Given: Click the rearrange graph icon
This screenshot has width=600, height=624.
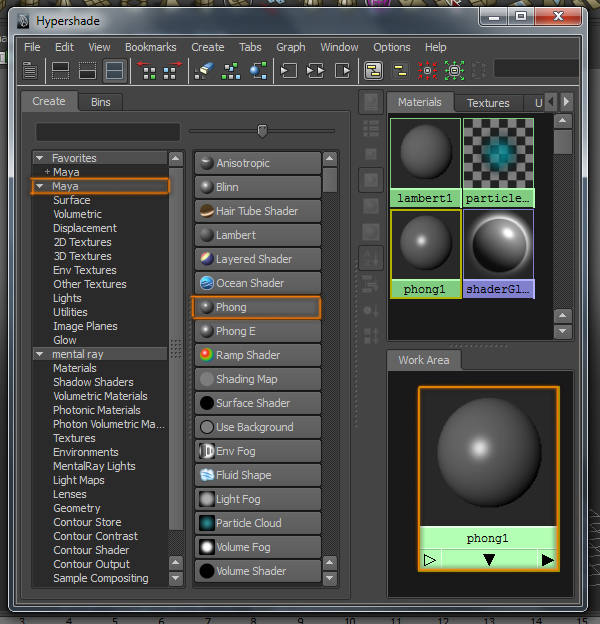Looking at the screenshot, I should point(231,71).
